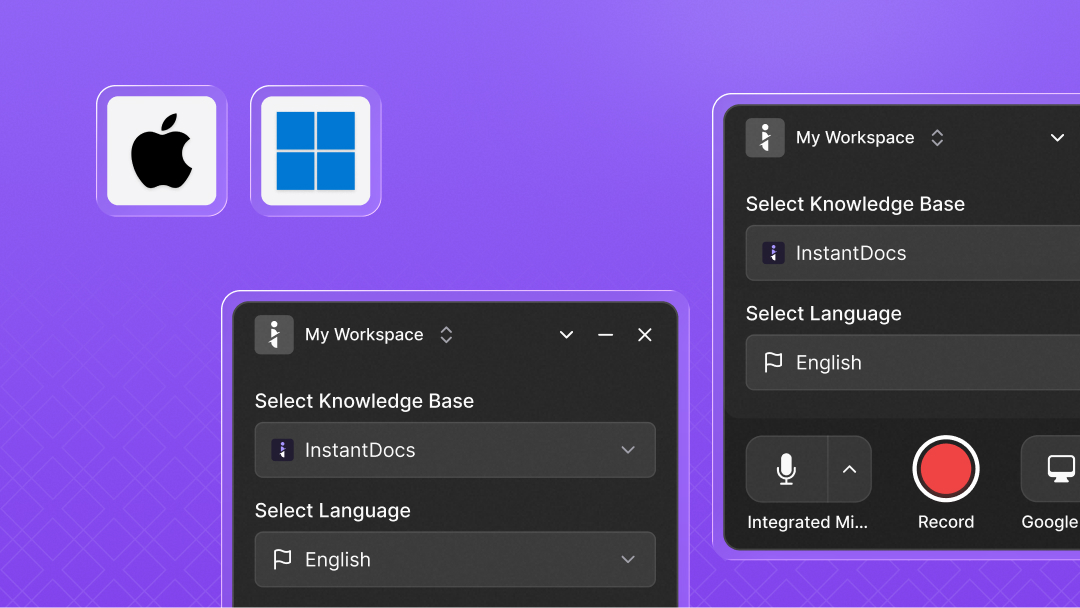
Task: Click the My Workspace name in the right window
Action: click(x=855, y=138)
